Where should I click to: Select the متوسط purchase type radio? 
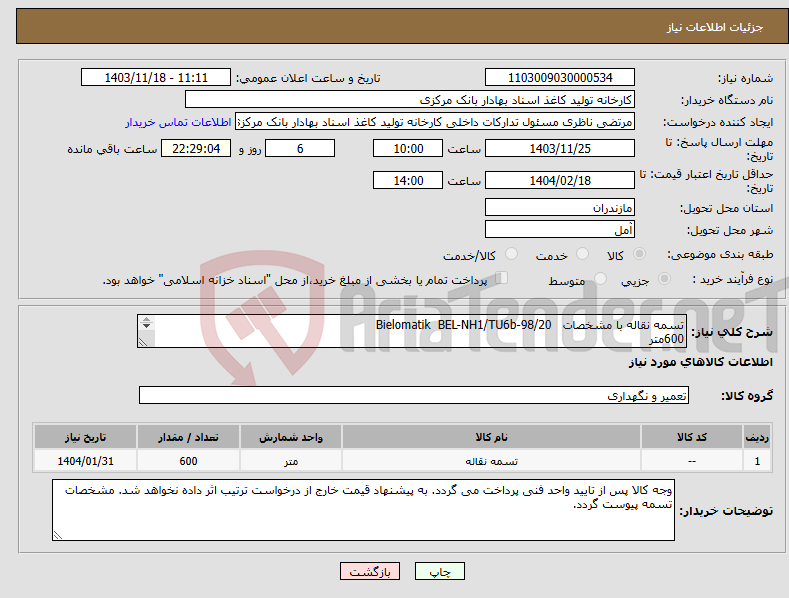point(600,278)
